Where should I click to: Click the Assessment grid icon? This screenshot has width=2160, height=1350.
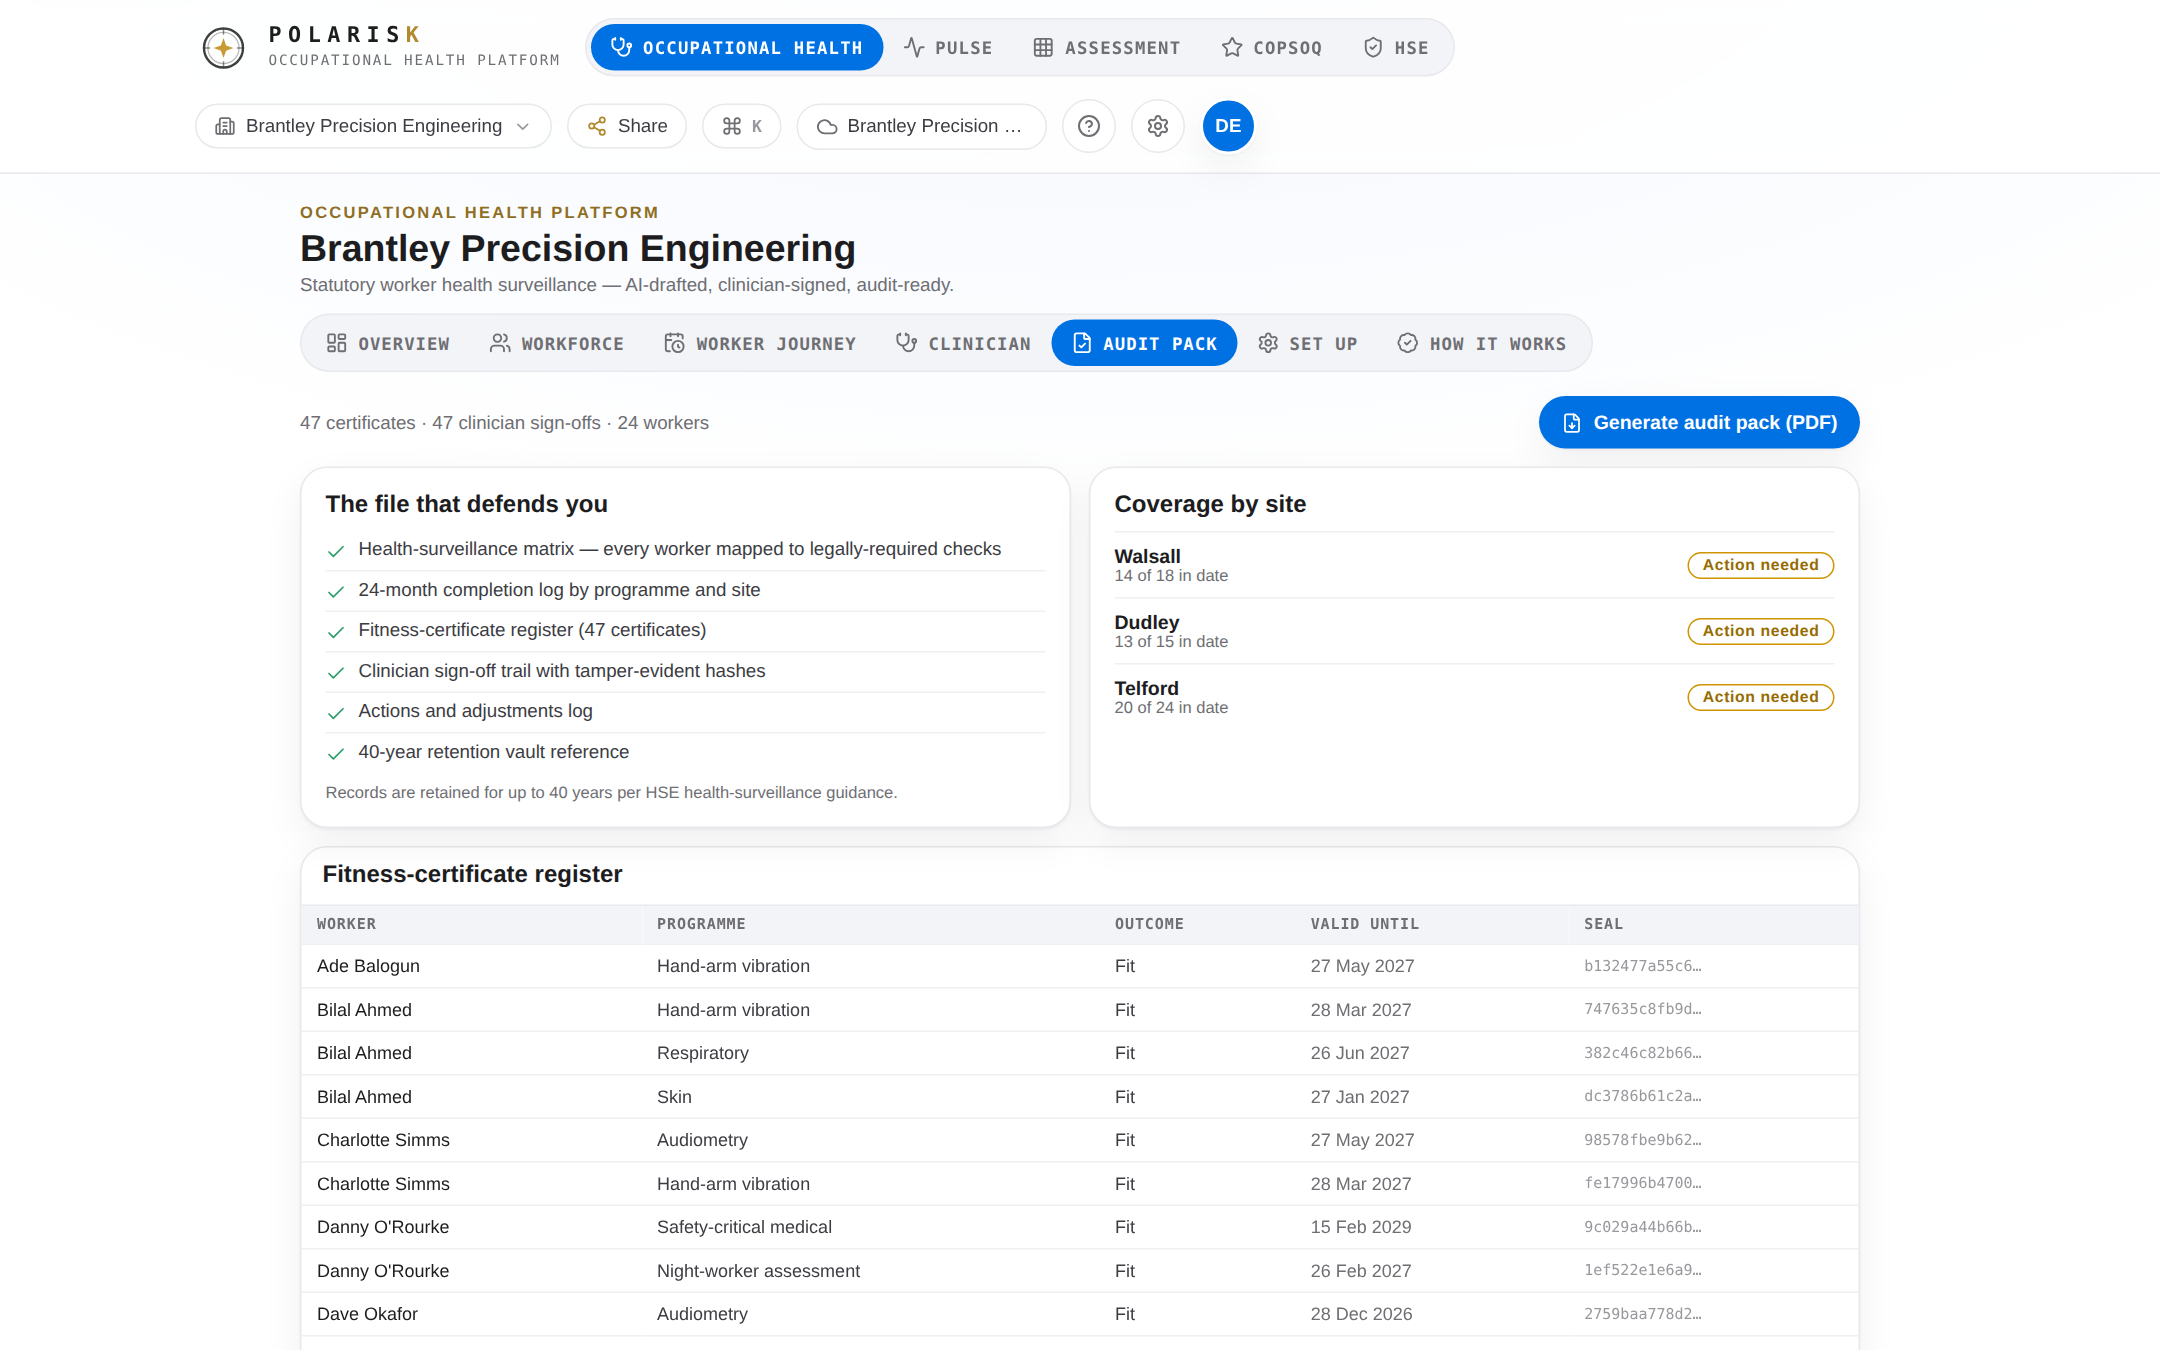1043,47
